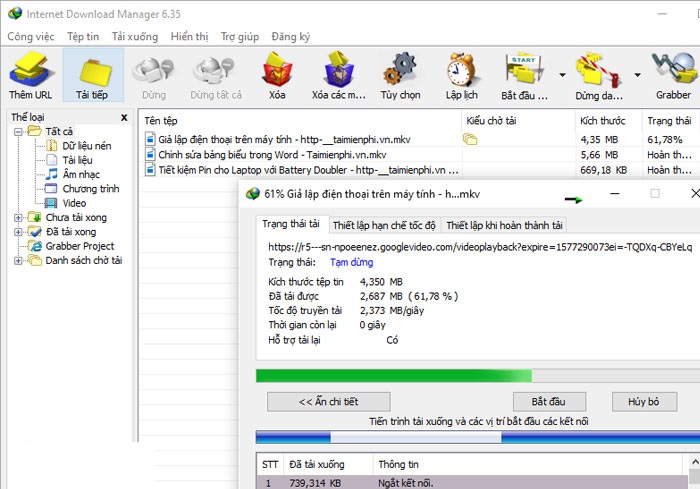The height and width of the screenshot is (489, 700).
Task: Expand the Danh sách chờ tải node
Action: point(18,261)
